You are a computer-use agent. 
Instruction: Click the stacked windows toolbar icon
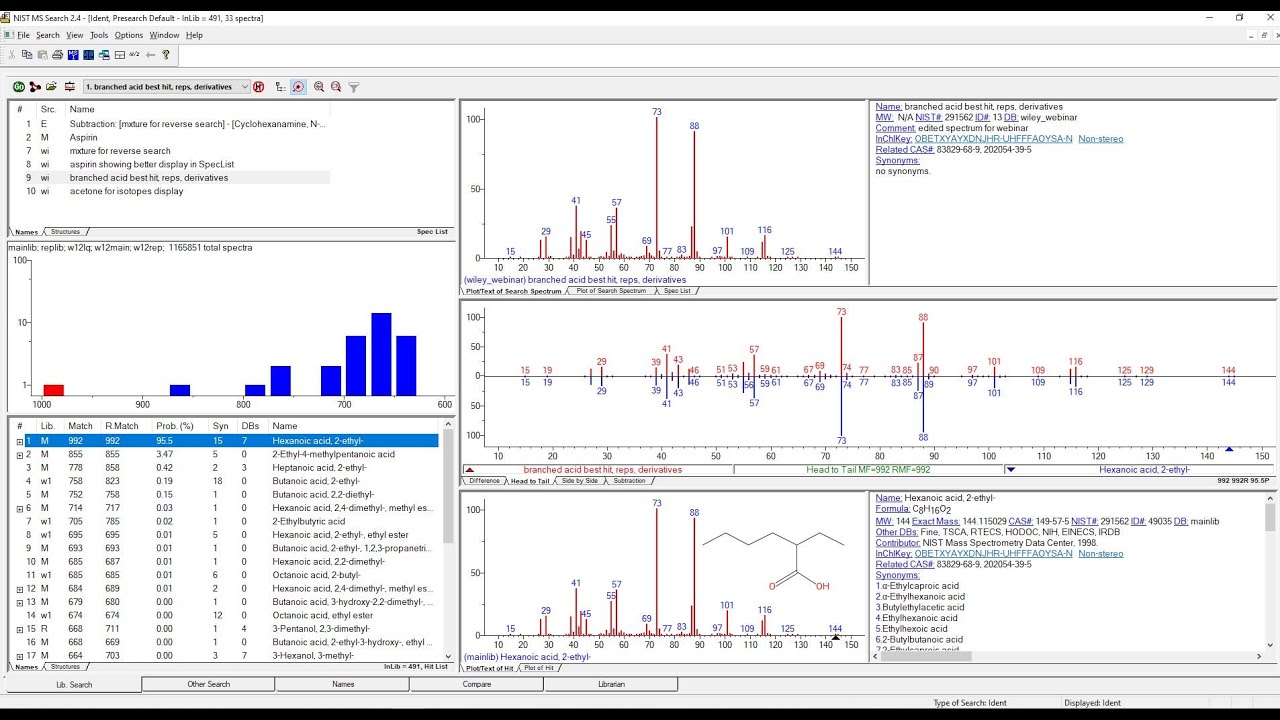coord(104,55)
